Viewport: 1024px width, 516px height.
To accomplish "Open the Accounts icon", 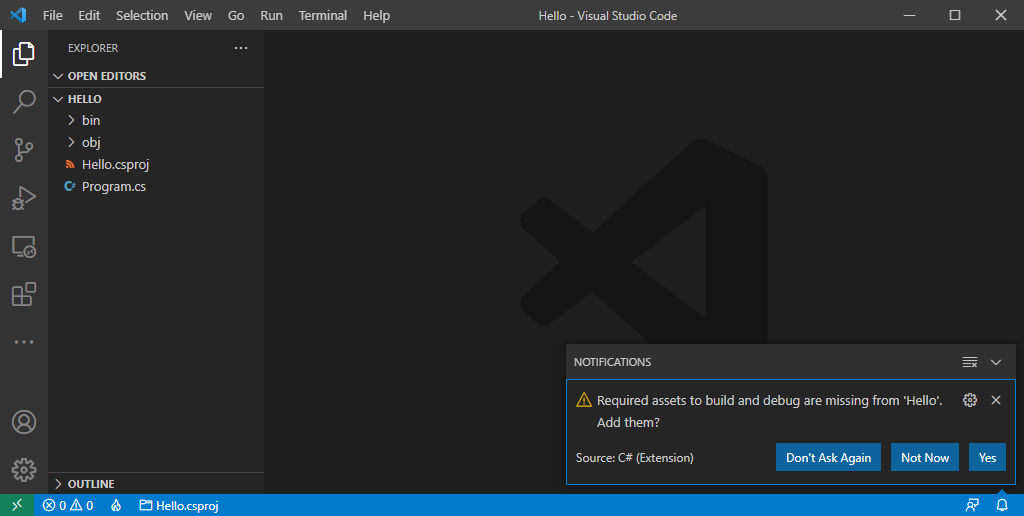I will tap(24, 422).
